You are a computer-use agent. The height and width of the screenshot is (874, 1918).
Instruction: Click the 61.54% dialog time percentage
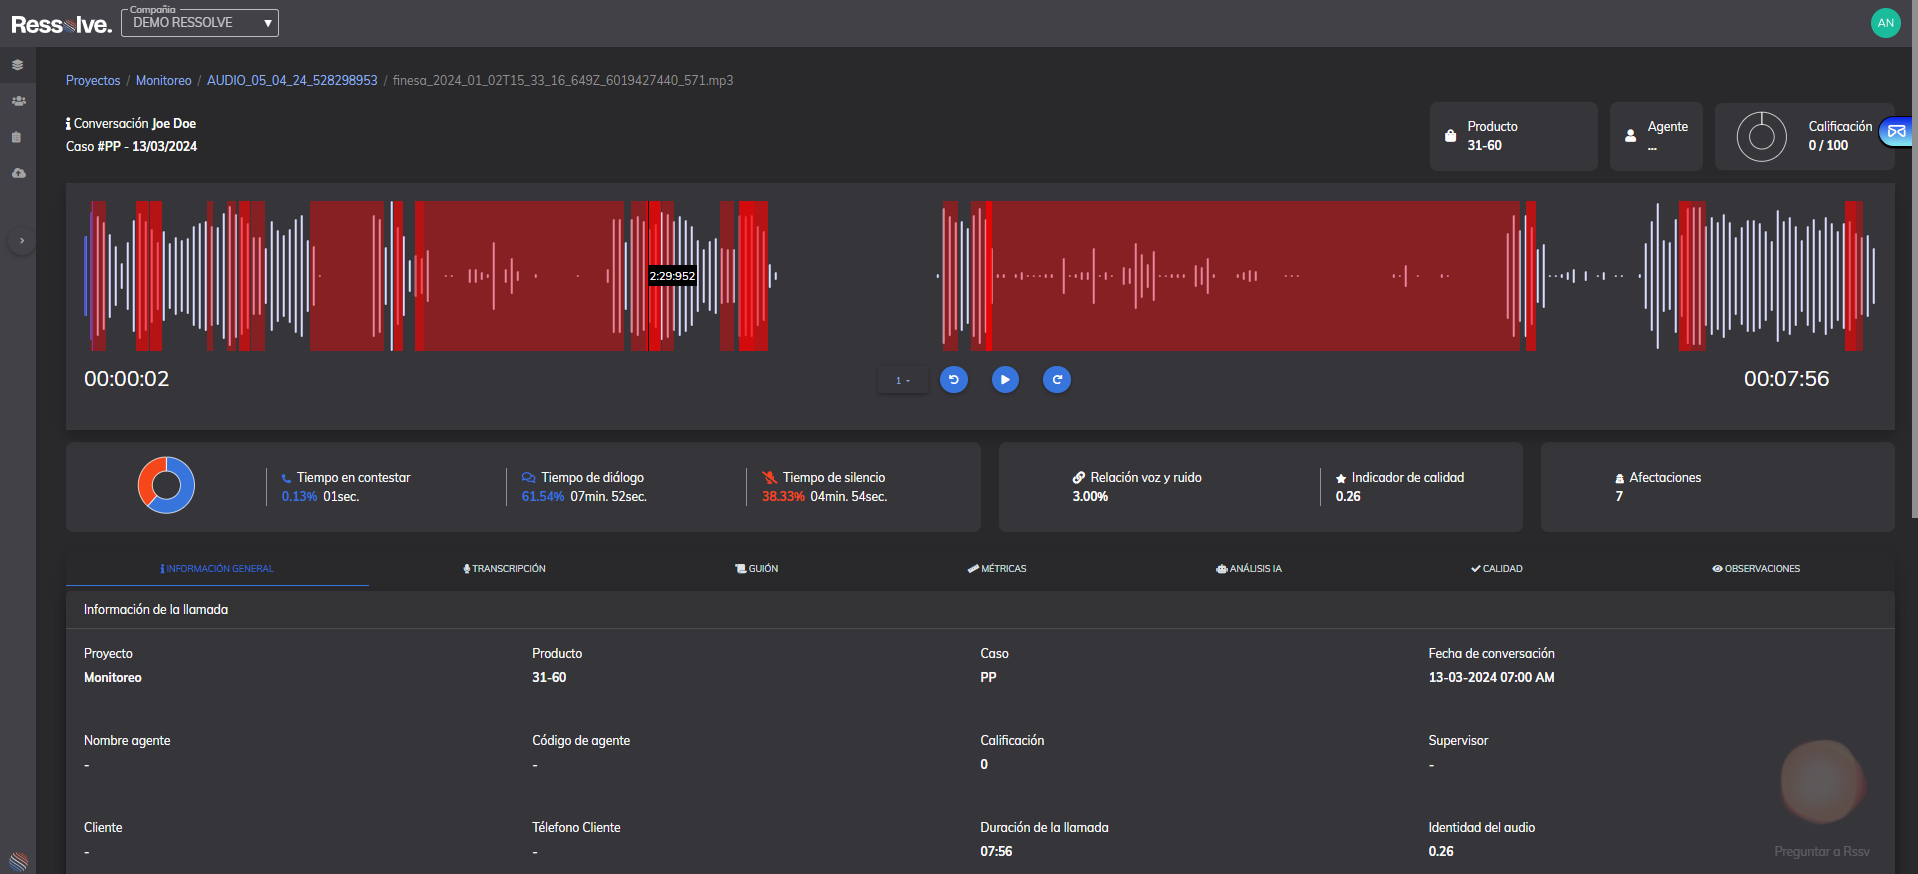tap(543, 497)
